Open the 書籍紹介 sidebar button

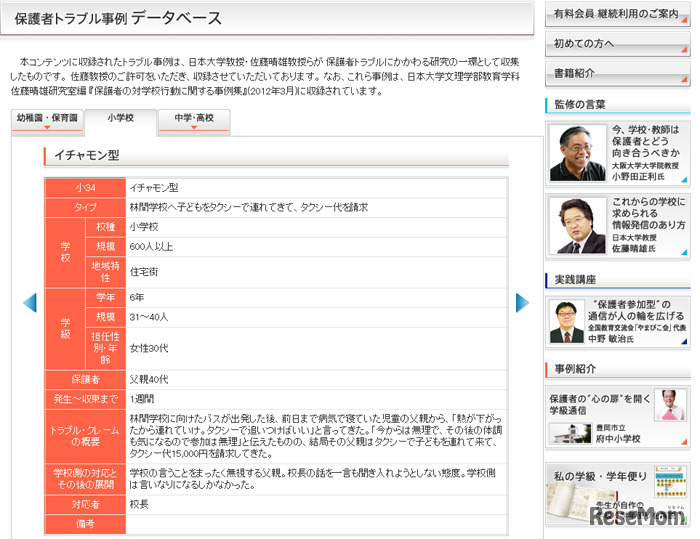[x=616, y=73]
